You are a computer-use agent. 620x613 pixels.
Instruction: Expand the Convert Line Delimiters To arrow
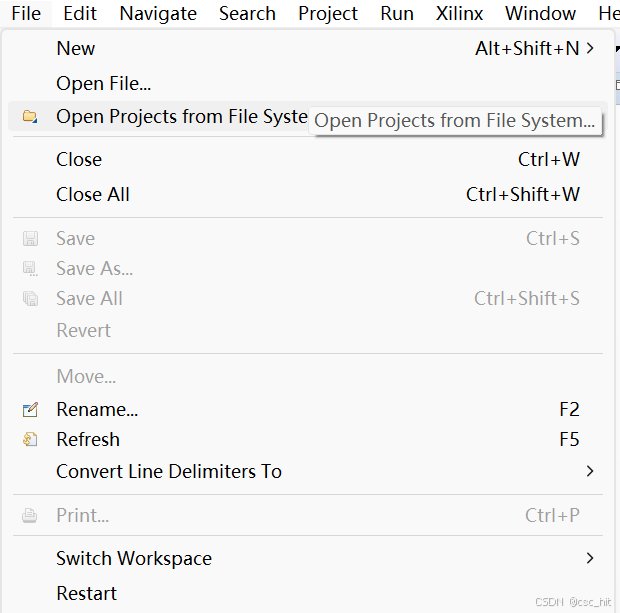pos(590,471)
